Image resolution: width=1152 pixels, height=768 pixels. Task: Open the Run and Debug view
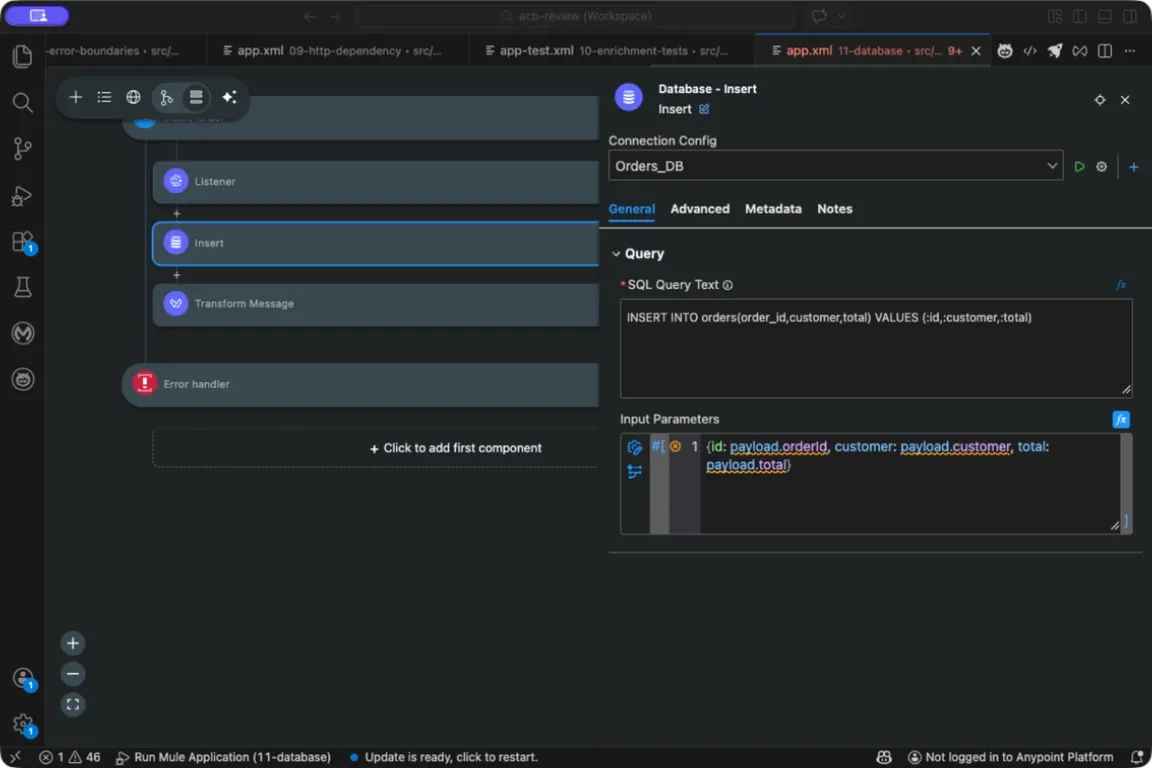23,195
